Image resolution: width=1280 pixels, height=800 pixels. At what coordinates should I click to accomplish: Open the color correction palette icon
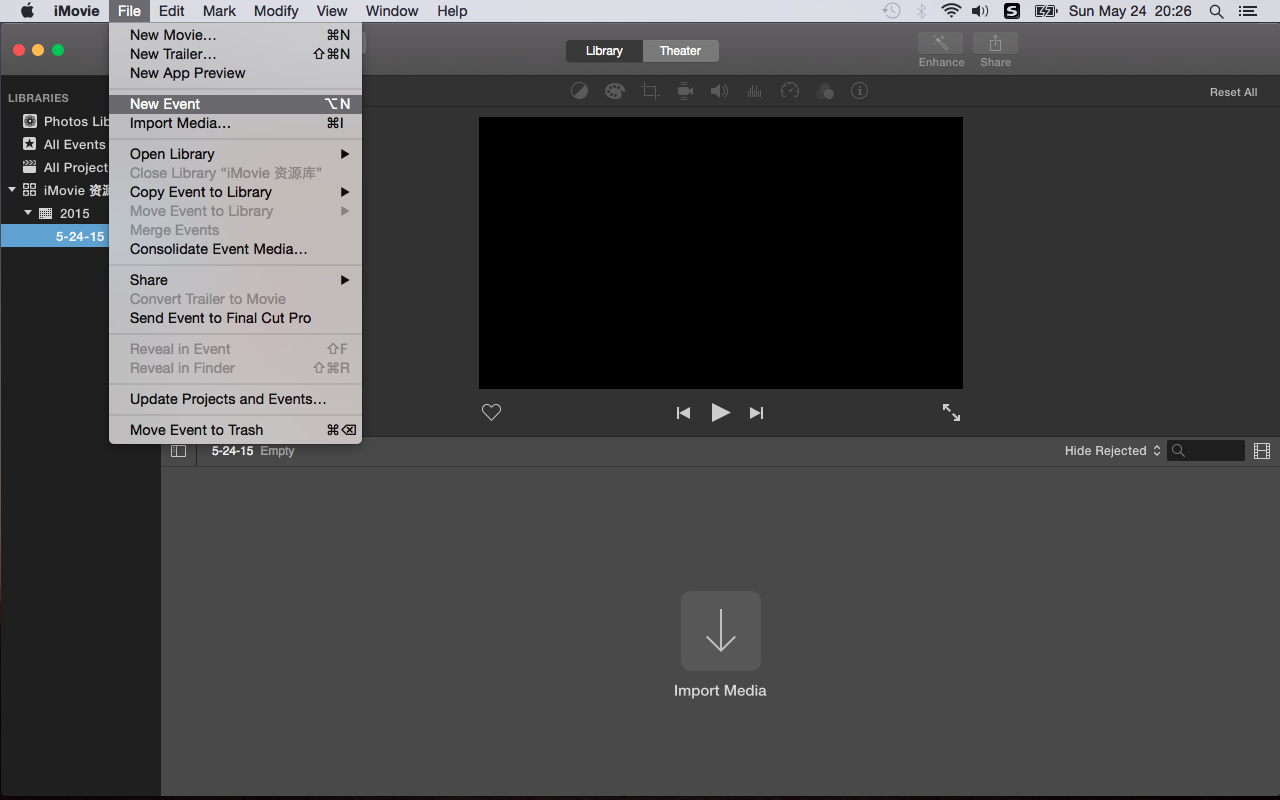pyautogui.click(x=614, y=91)
